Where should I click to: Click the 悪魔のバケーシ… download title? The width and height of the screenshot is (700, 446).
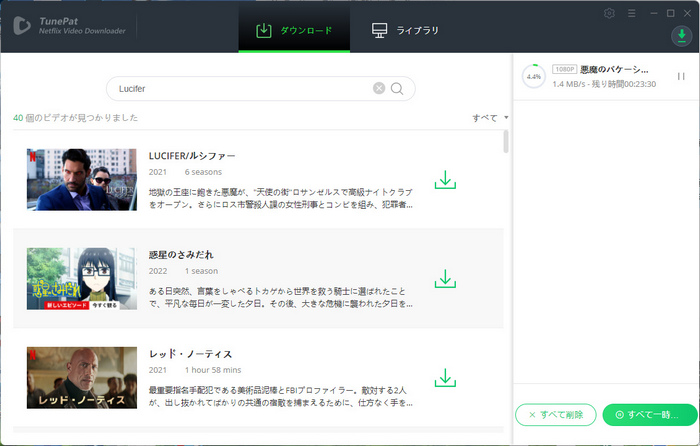[614, 69]
